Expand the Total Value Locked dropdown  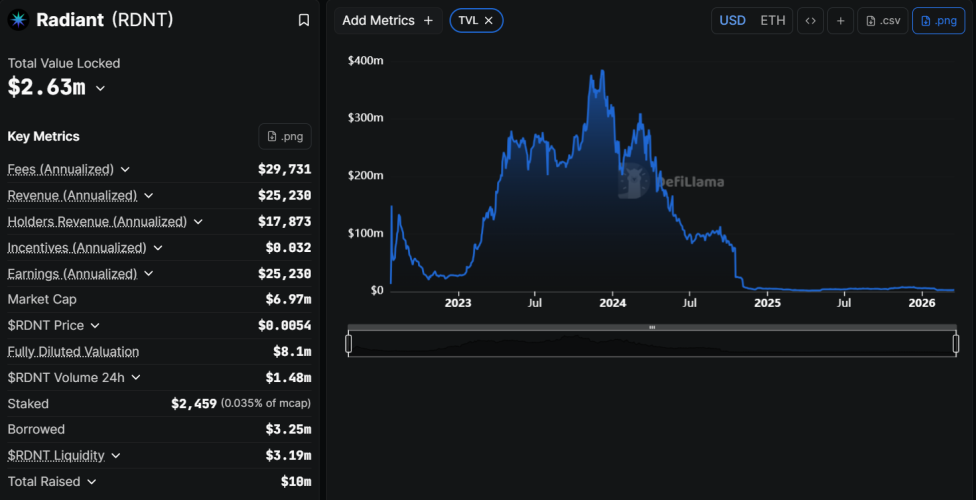100,88
